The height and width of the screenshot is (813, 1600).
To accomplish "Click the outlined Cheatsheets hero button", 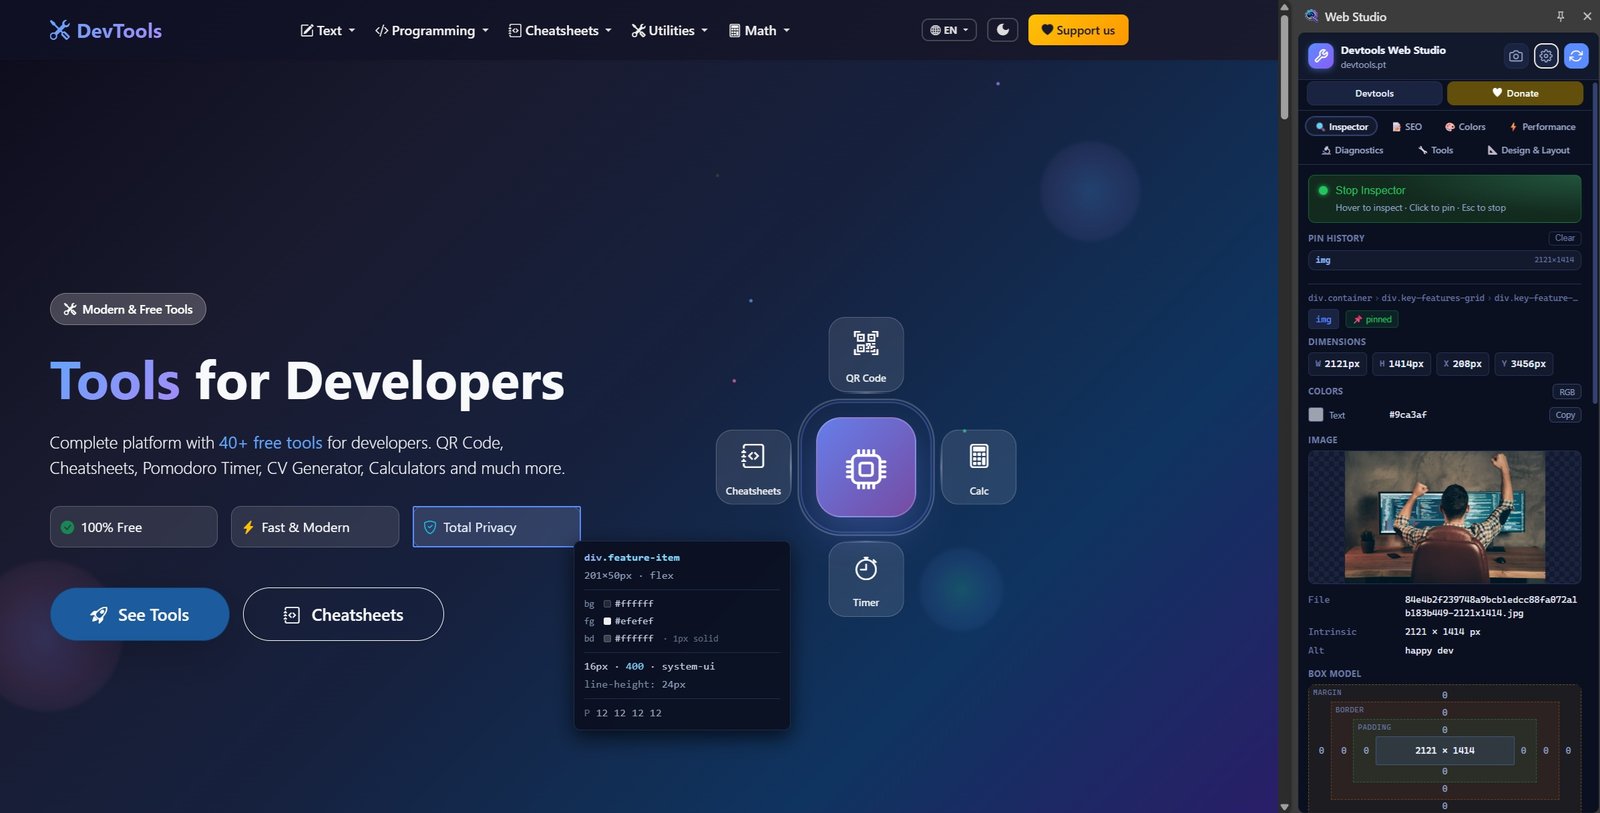I will click(x=343, y=614).
